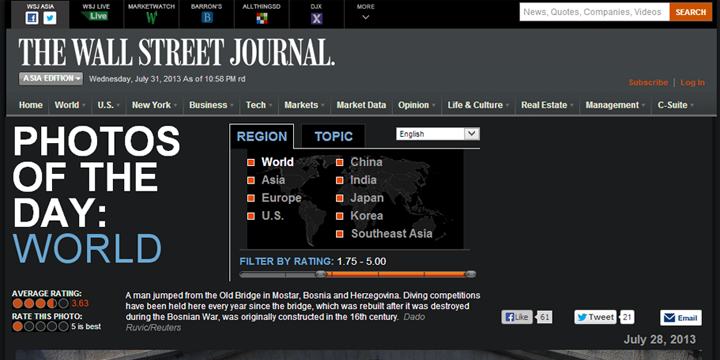Open the Barron's B icon

click(x=207, y=18)
